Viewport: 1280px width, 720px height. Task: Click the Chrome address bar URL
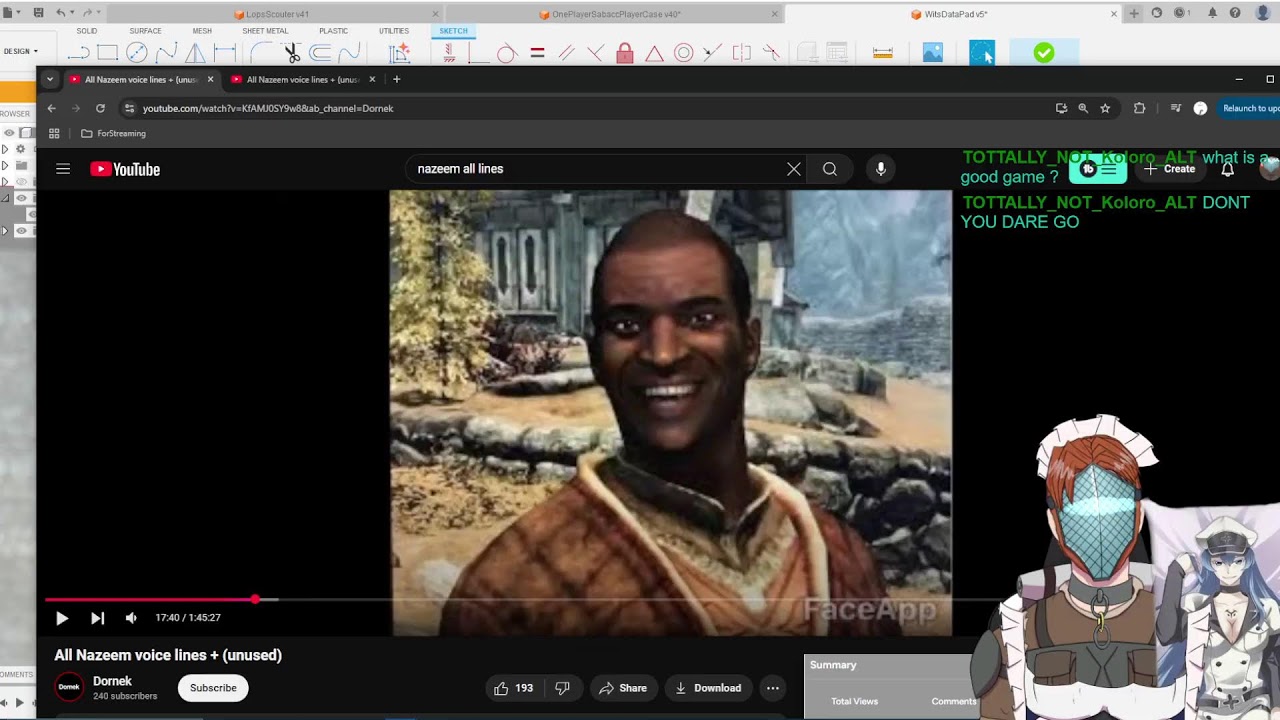[x=268, y=108]
